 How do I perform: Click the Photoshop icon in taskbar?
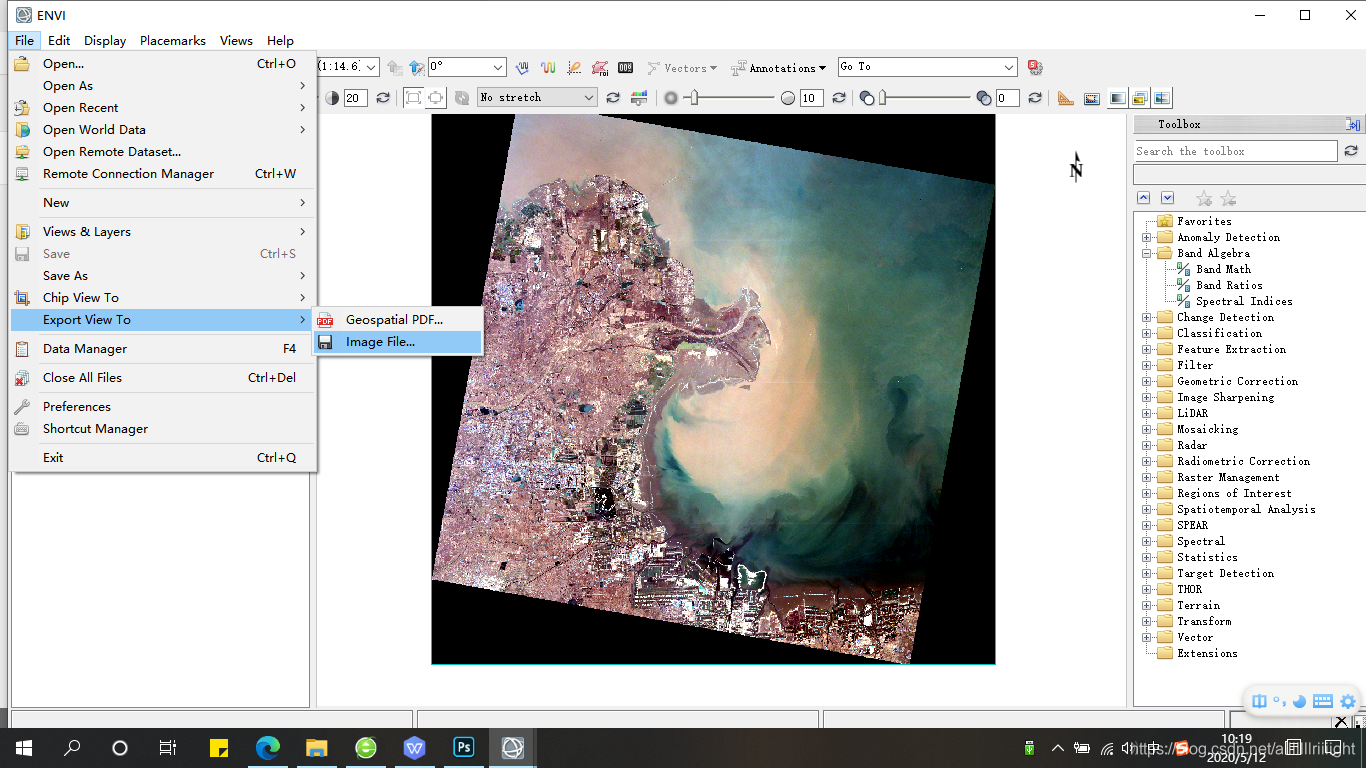coord(464,747)
